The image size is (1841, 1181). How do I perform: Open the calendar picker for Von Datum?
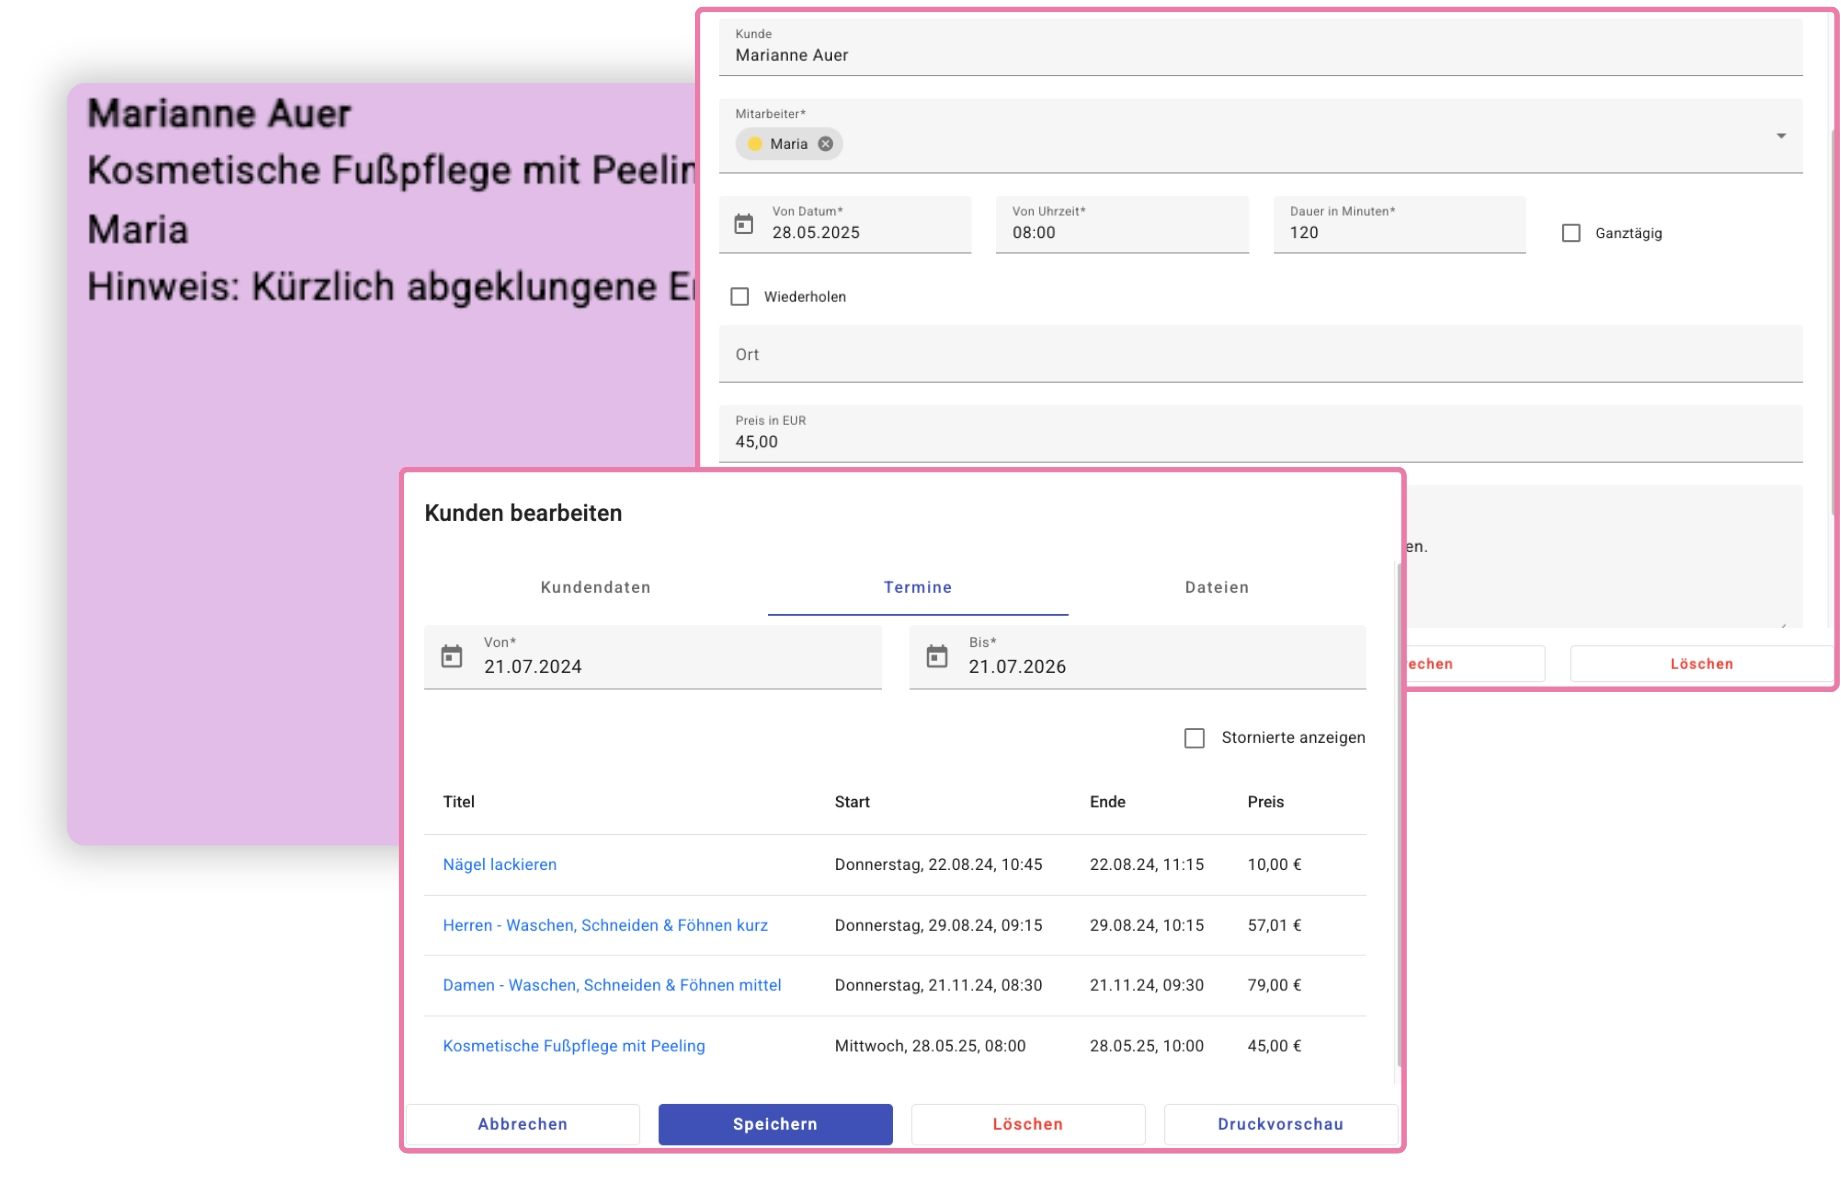pos(742,225)
